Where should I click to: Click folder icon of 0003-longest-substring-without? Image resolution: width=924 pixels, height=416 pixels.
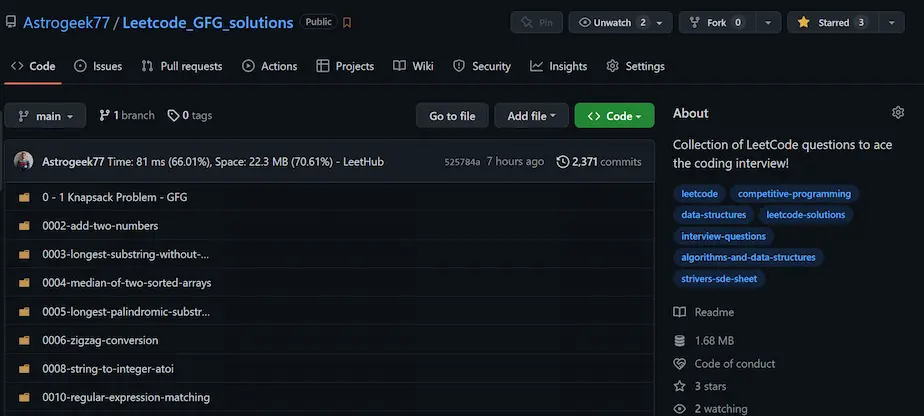24,255
